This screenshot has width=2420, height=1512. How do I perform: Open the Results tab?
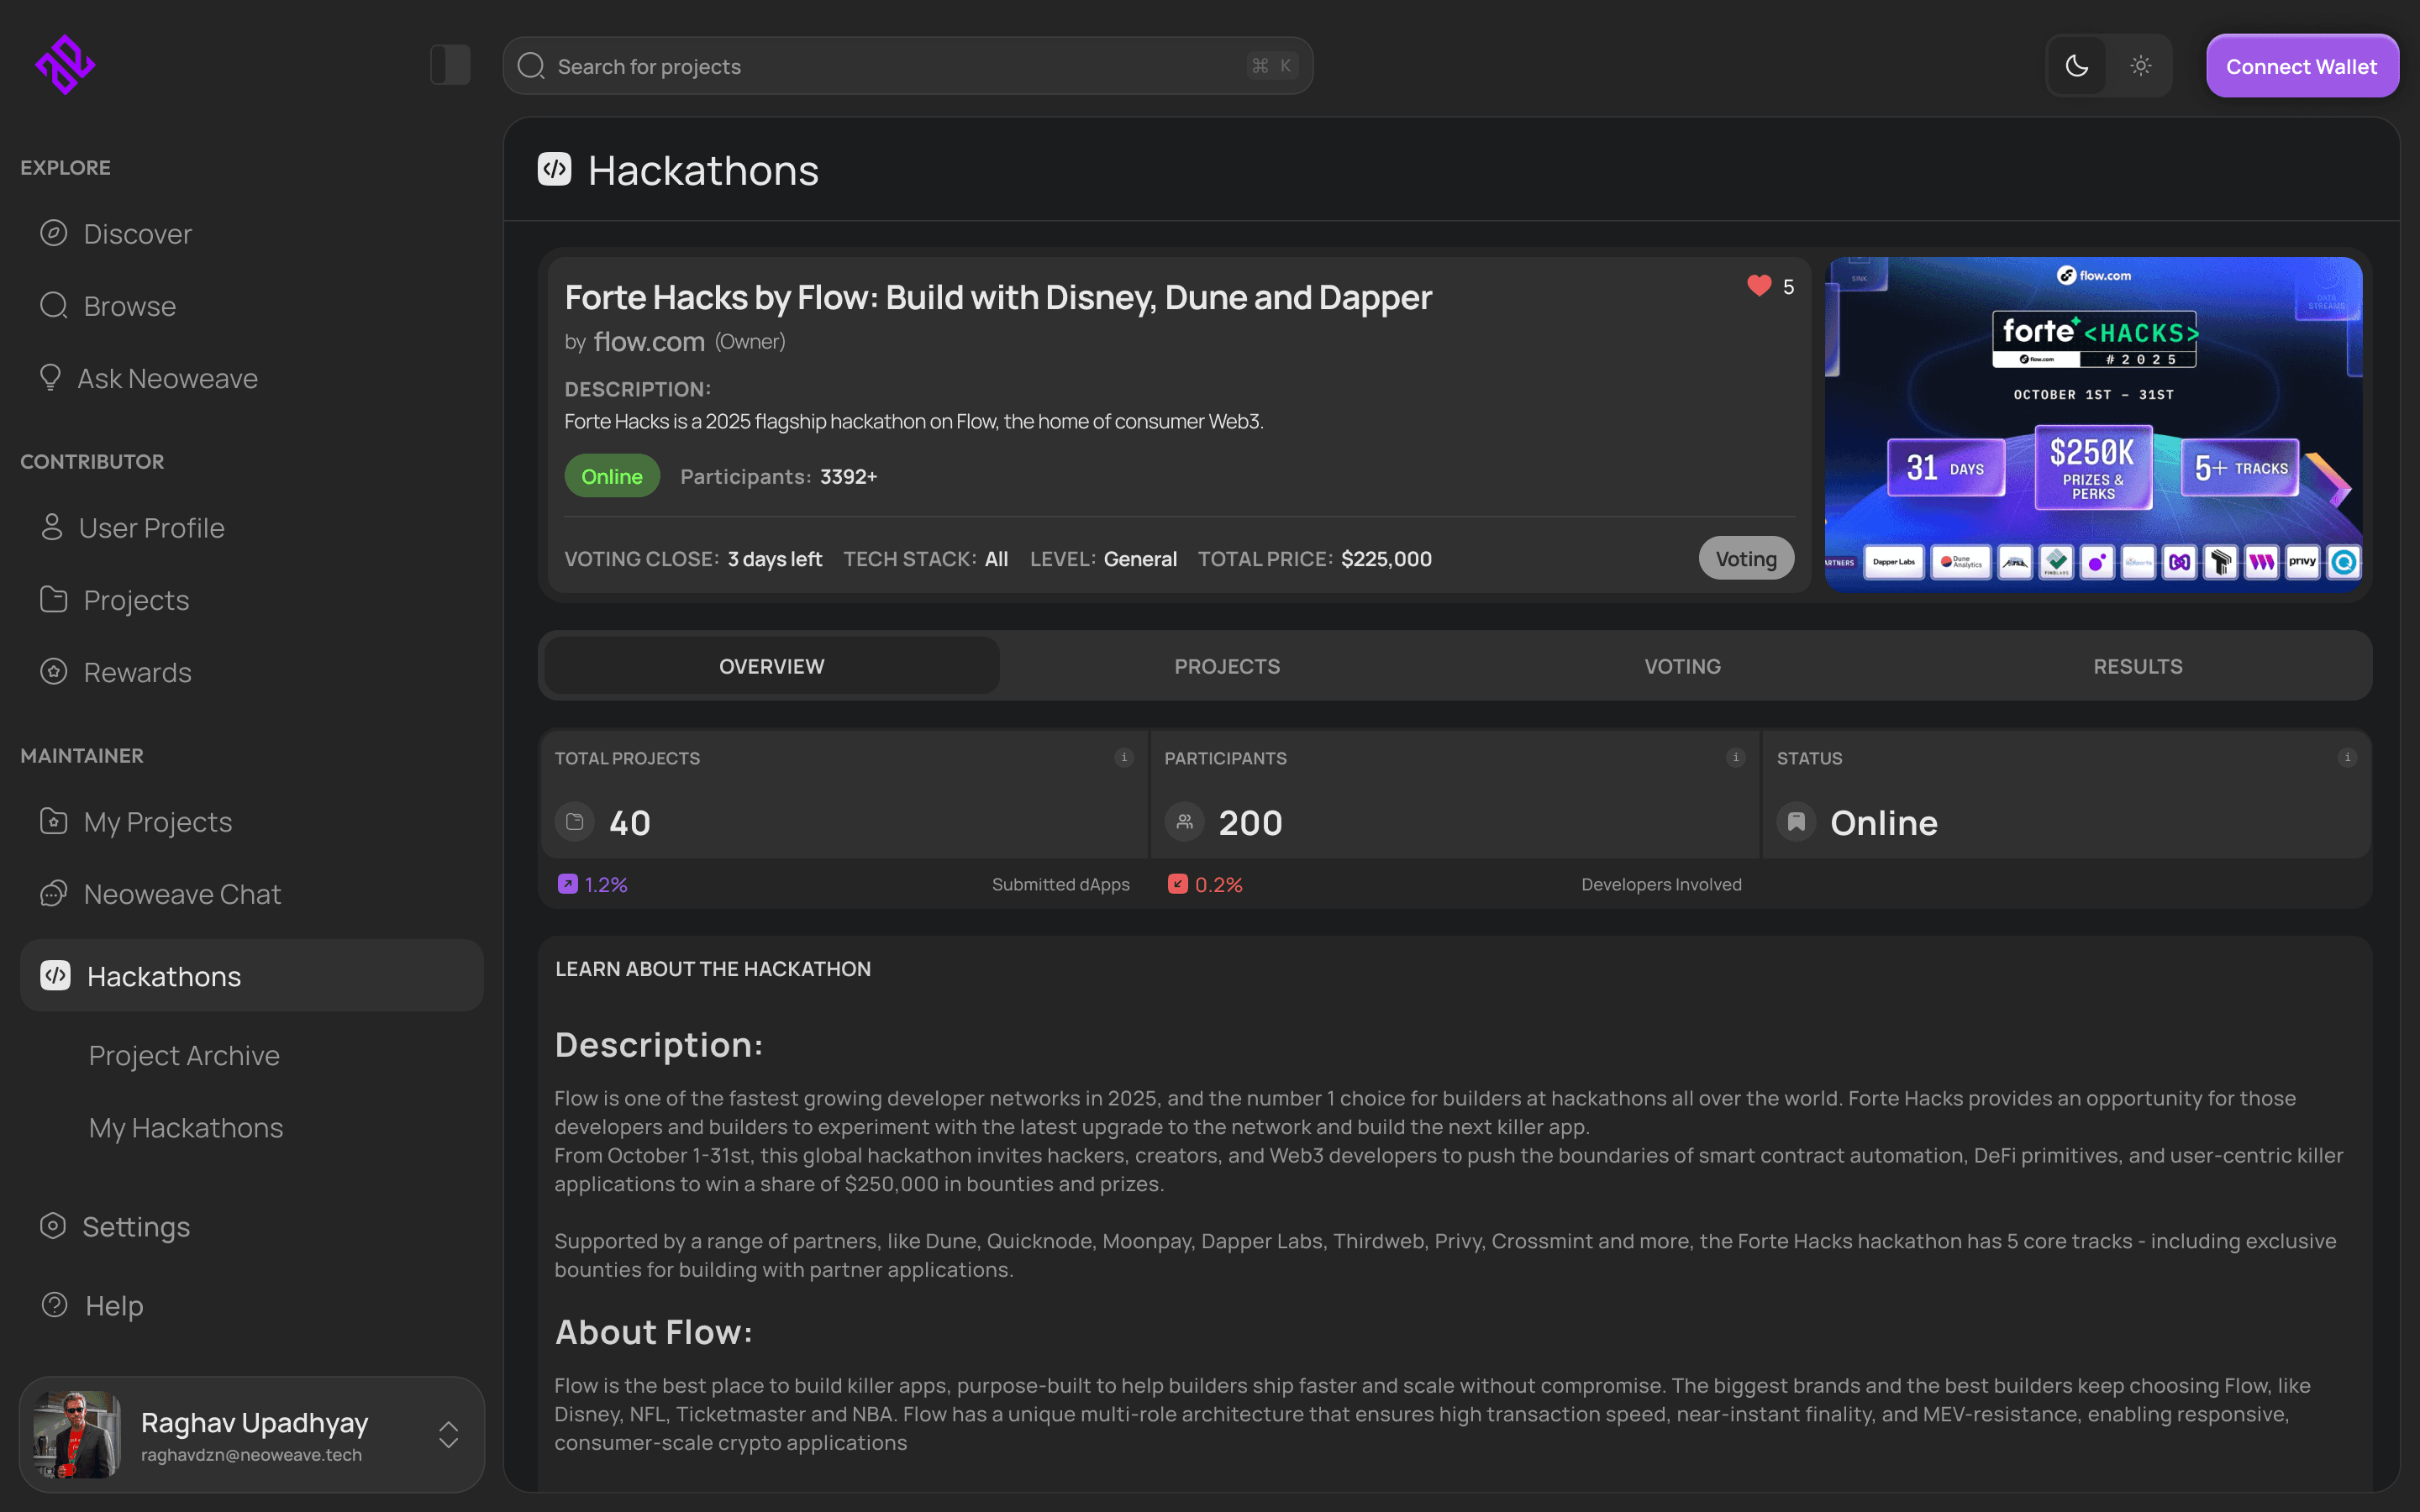pyautogui.click(x=2137, y=666)
